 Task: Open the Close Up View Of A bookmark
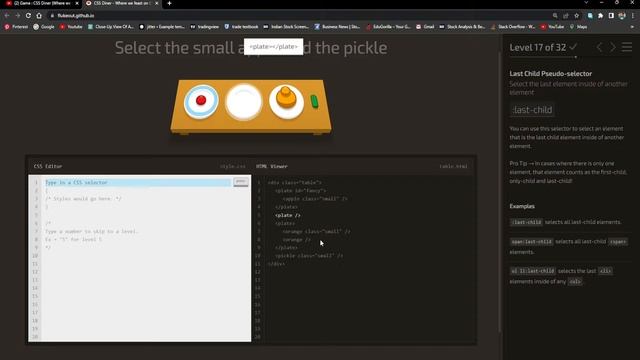[x=111, y=27]
